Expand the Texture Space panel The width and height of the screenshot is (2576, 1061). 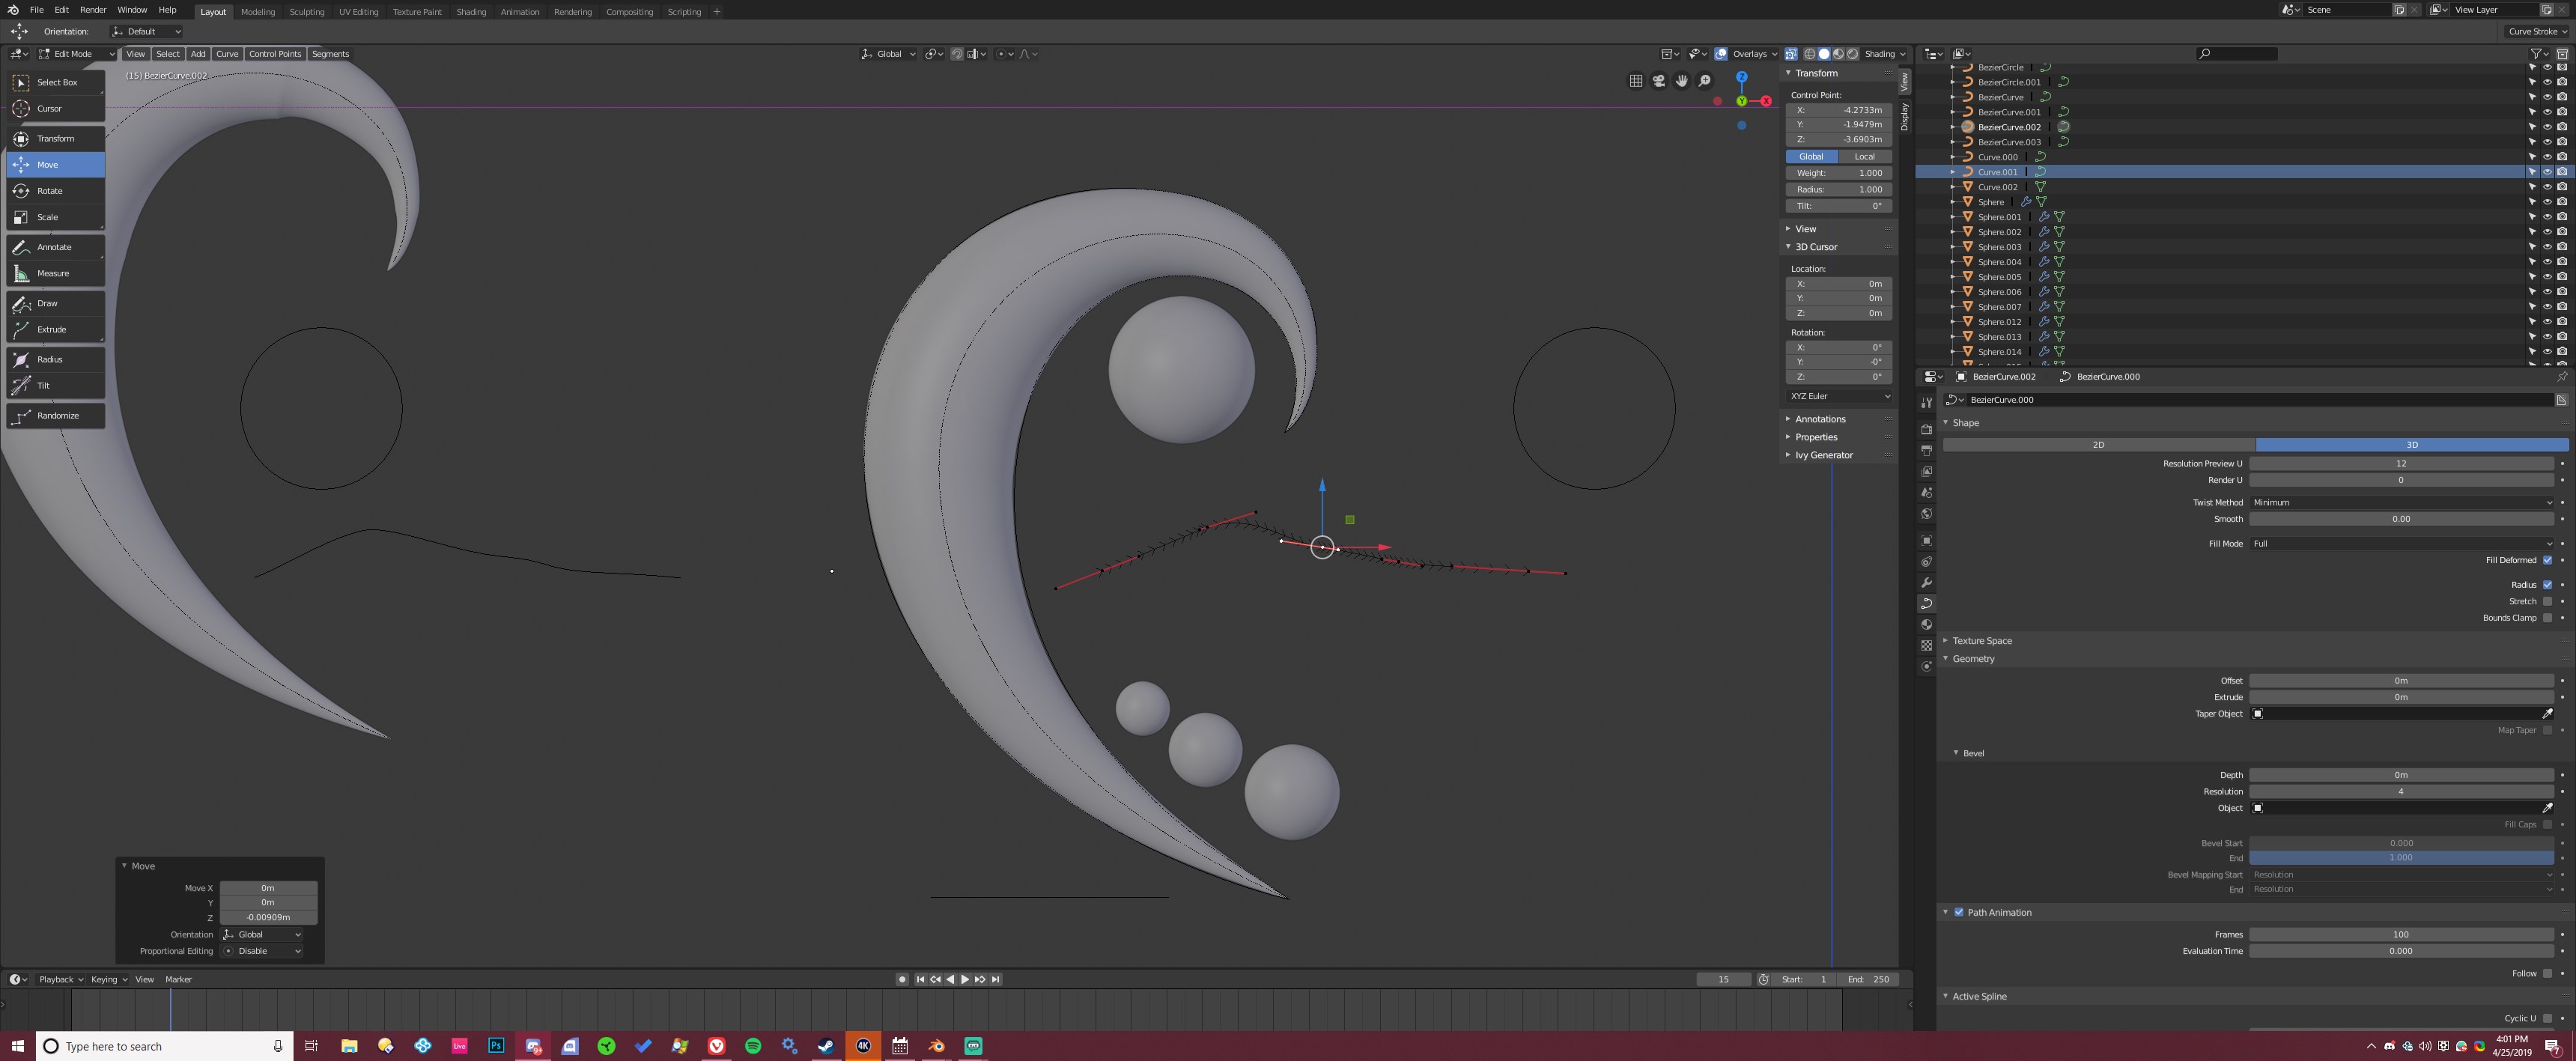[1981, 640]
